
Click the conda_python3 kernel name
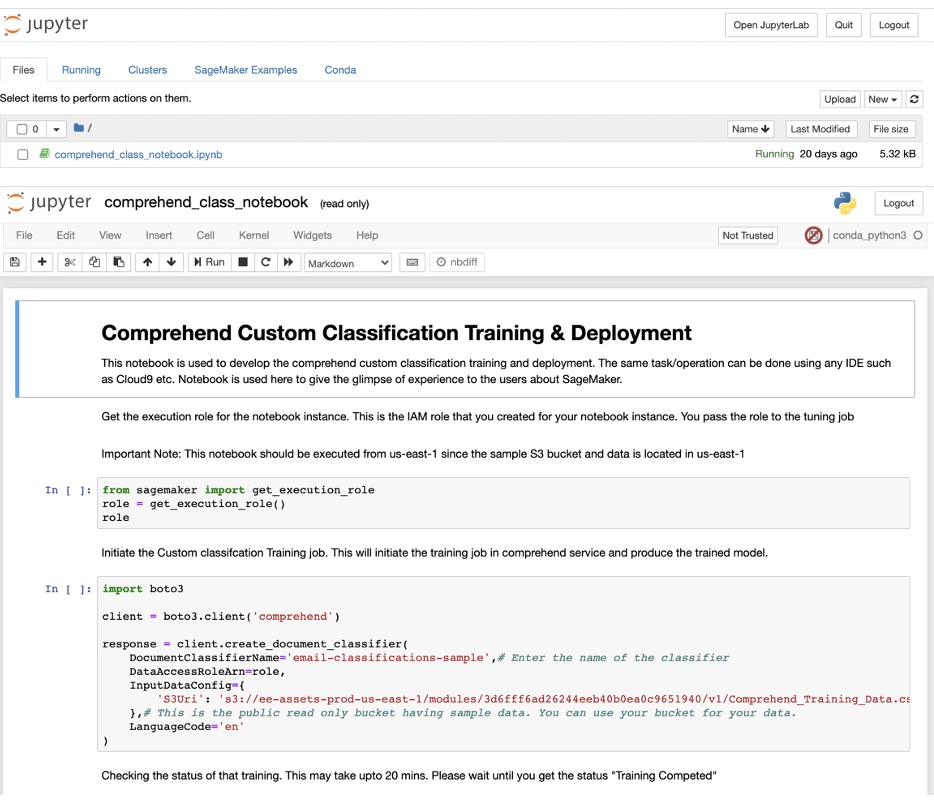869,235
